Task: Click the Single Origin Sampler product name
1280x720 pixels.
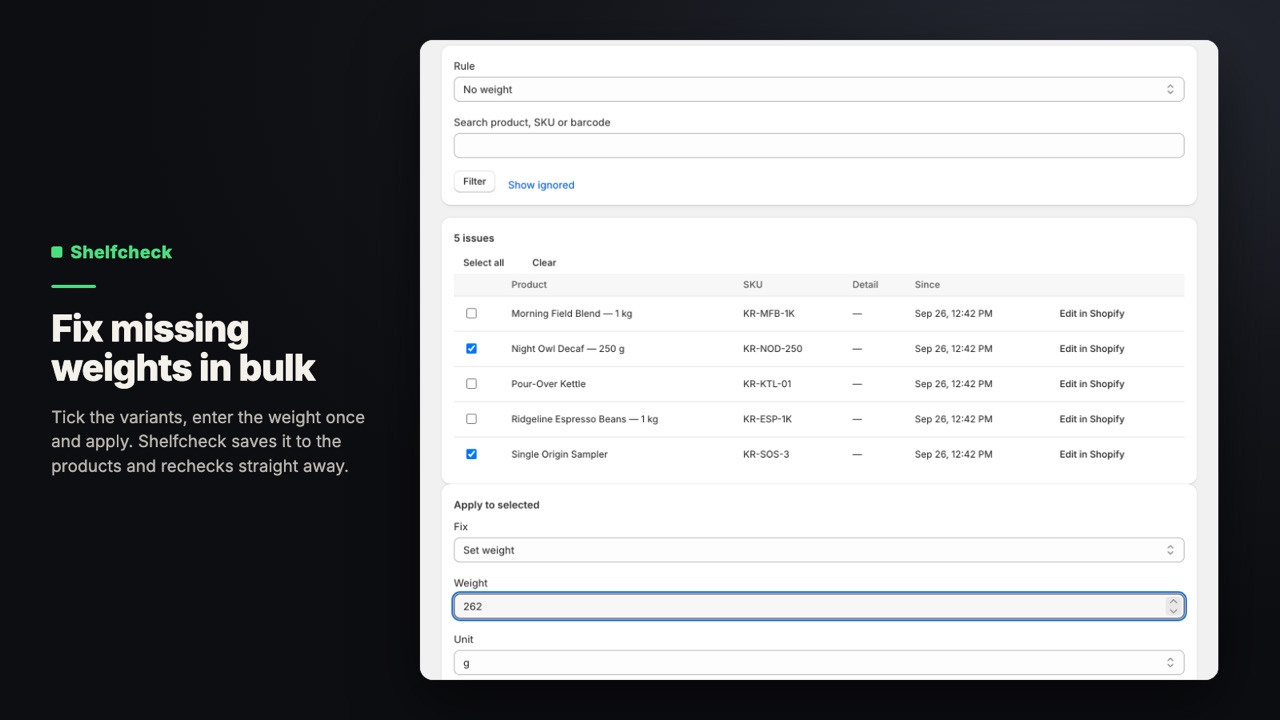Action: 559,454
